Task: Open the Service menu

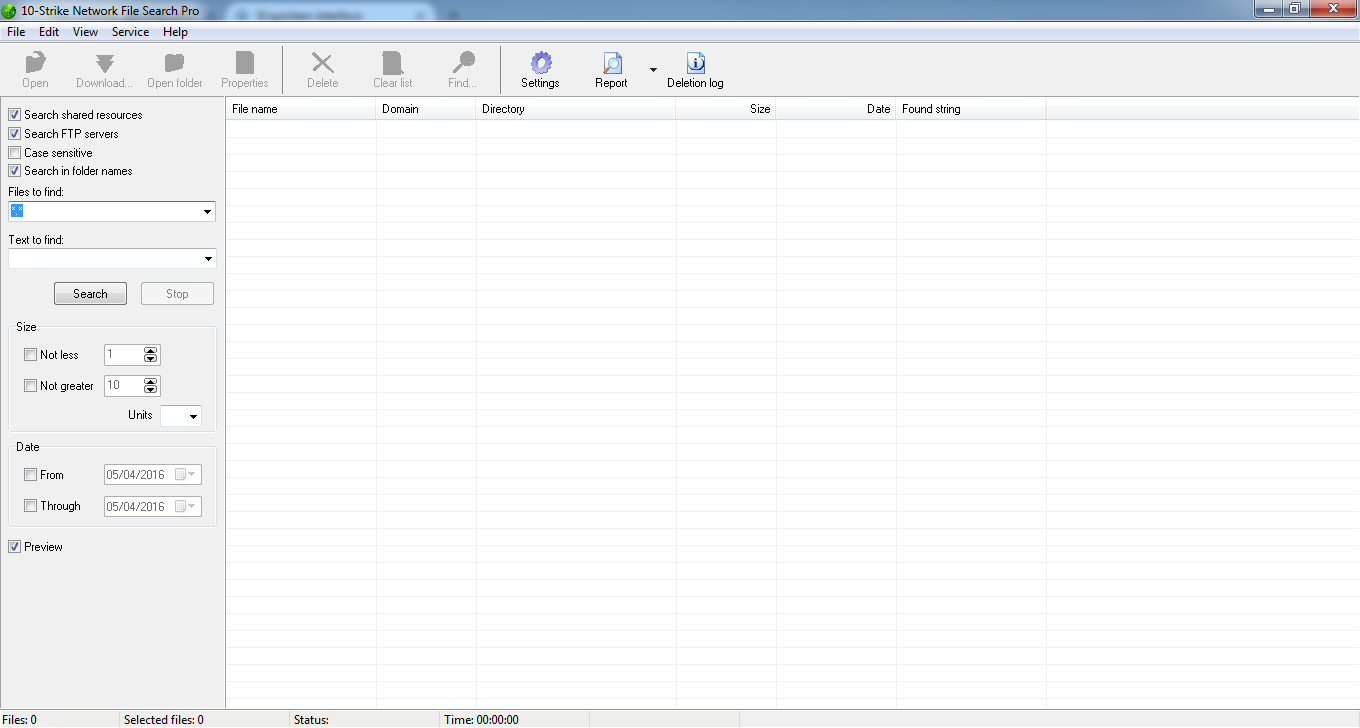Action: [x=130, y=32]
